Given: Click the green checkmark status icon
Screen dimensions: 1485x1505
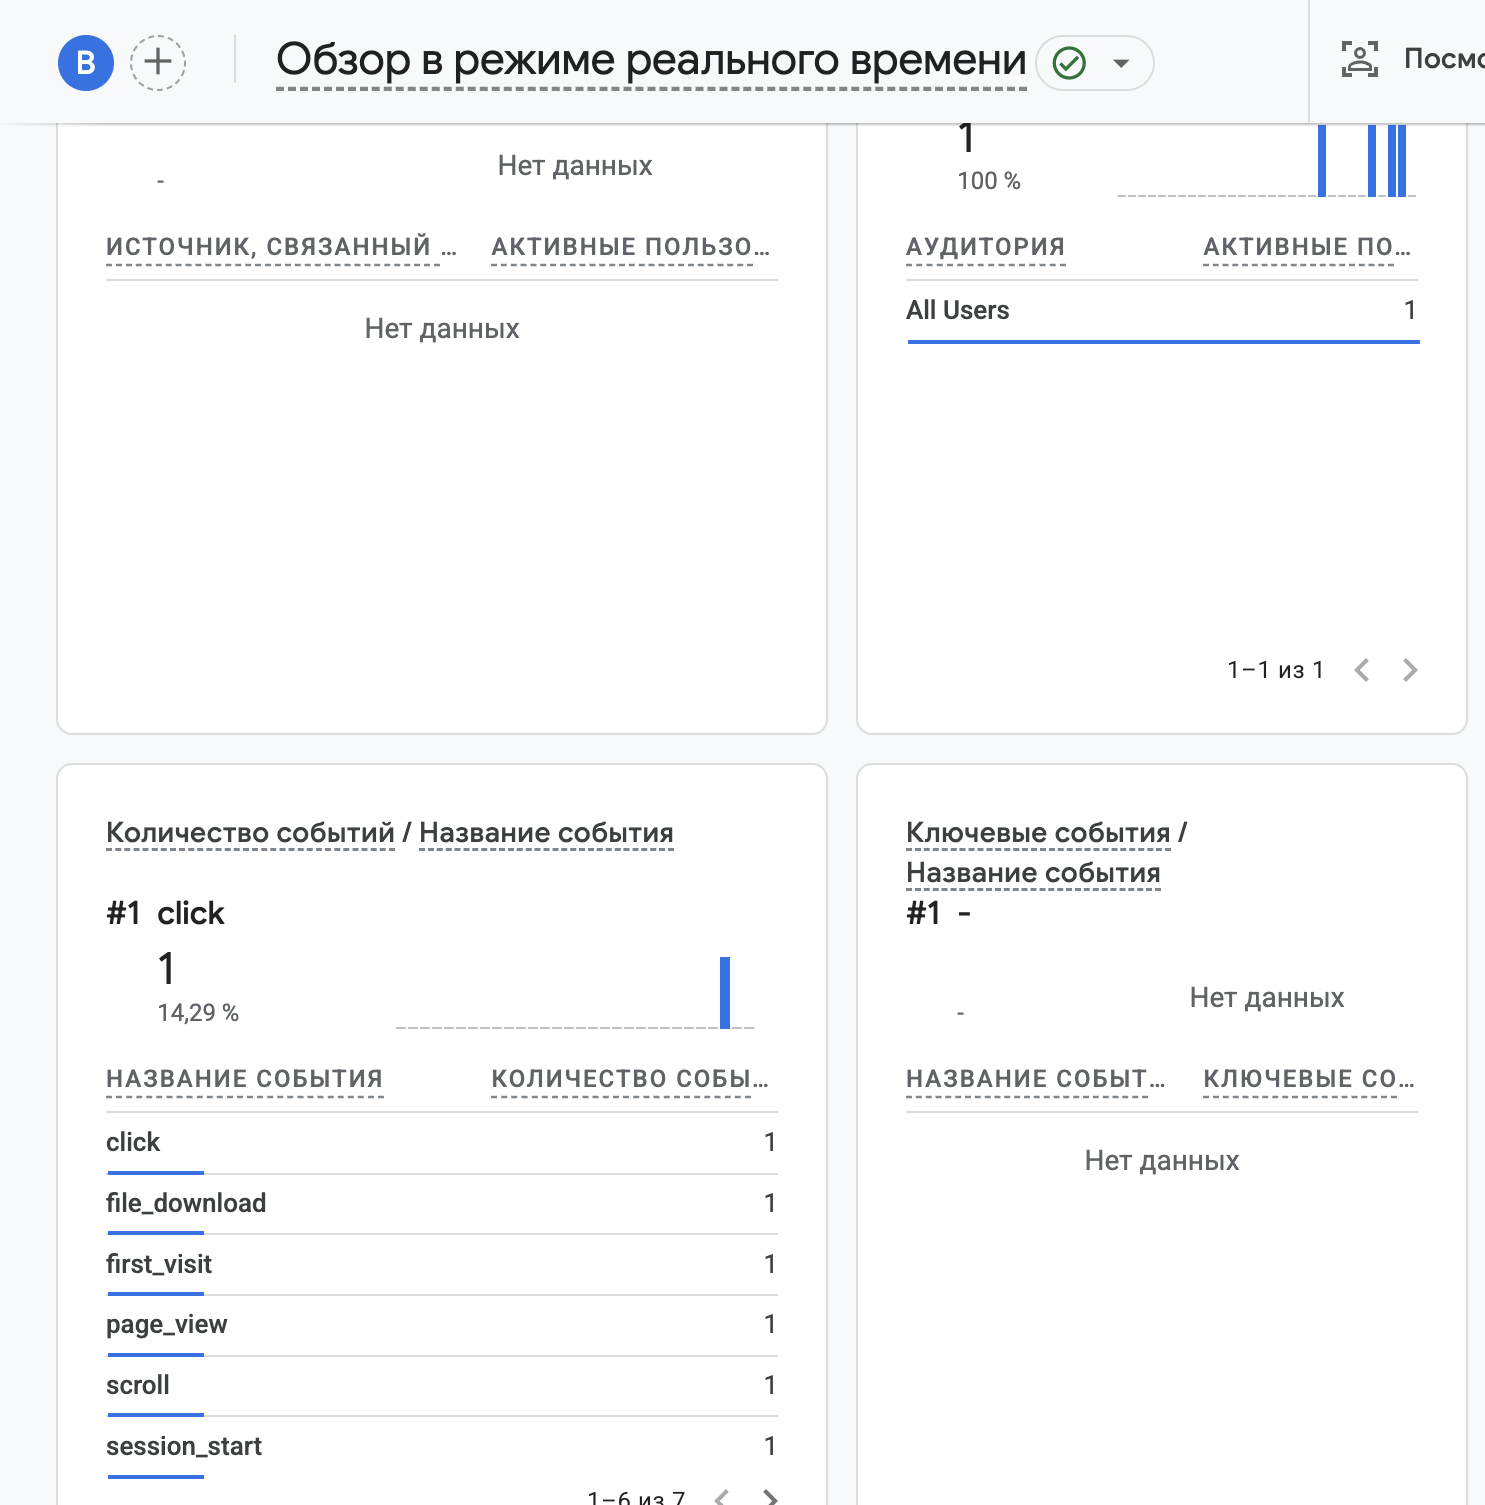Looking at the screenshot, I should (1070, 63).
